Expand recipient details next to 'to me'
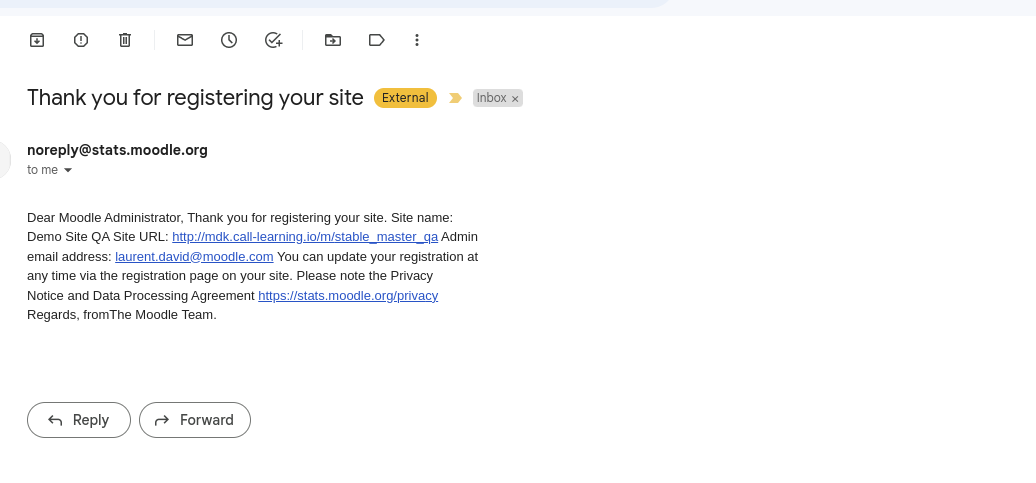This screenshot has width=1036, height=483. 67,170
